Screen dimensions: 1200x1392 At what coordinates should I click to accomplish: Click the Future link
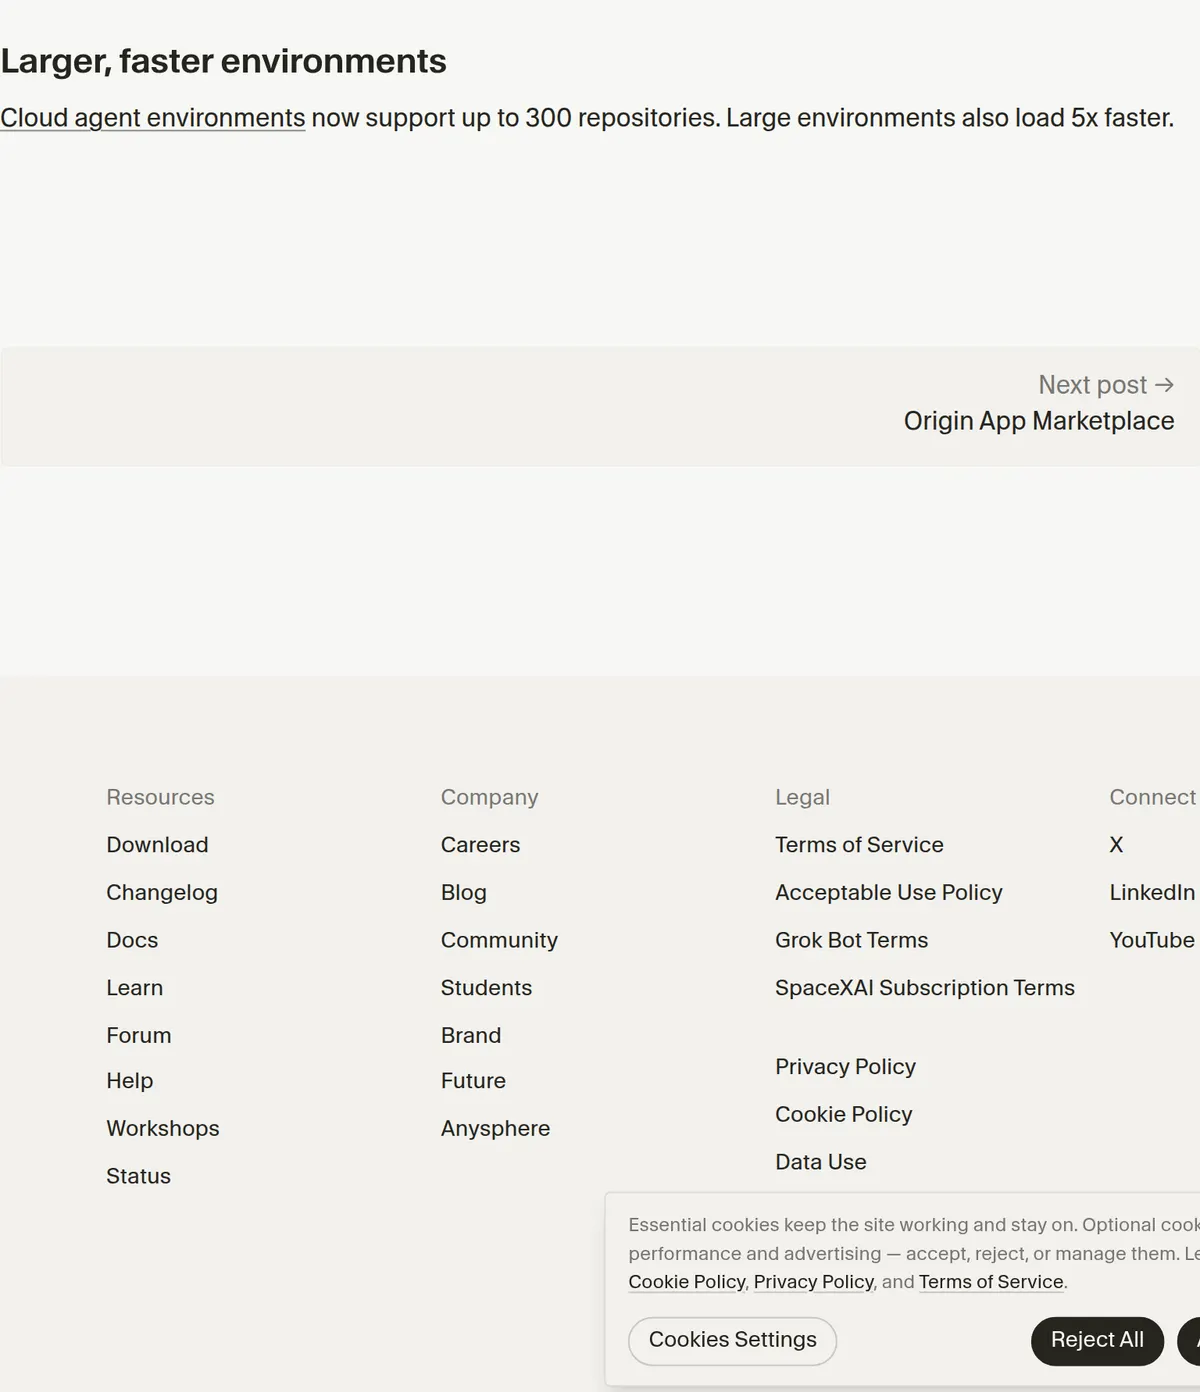pyautogui.click(x=473, y=1081)
